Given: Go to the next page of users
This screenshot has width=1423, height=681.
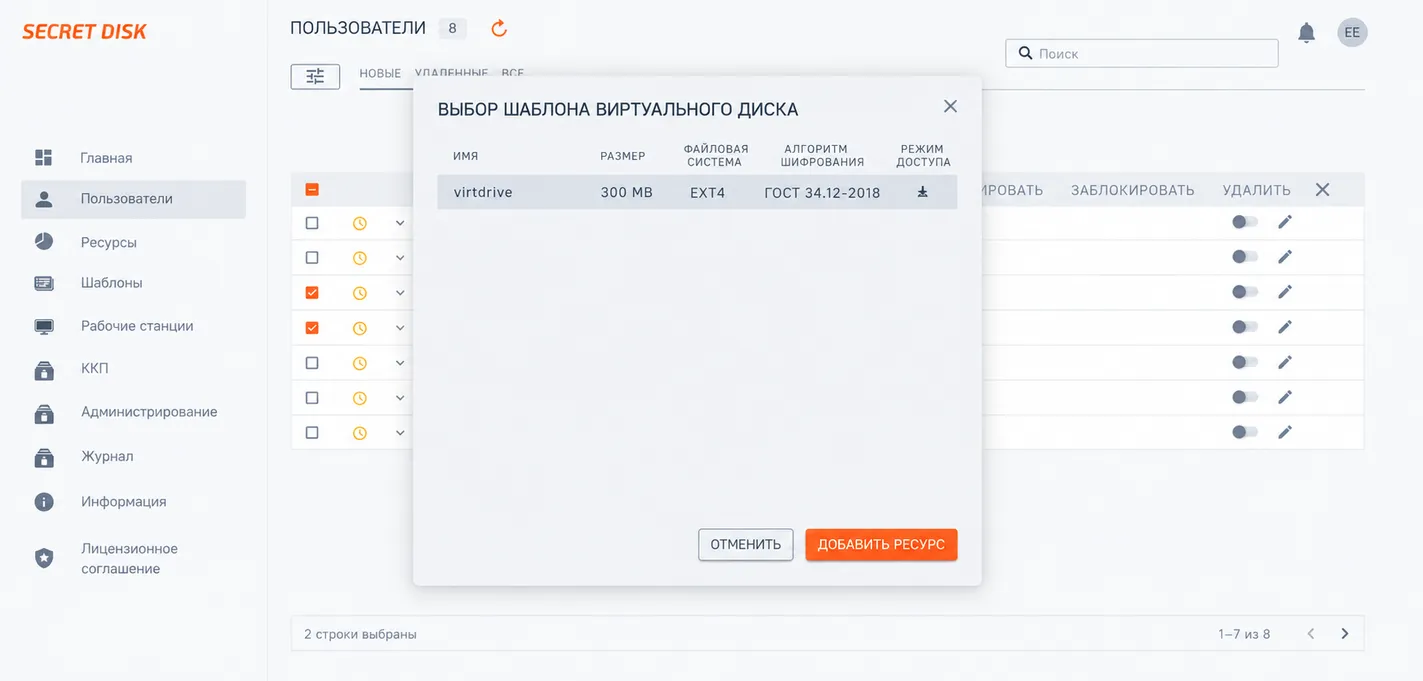Looking at the screenshot, I should coord(1345,633).
